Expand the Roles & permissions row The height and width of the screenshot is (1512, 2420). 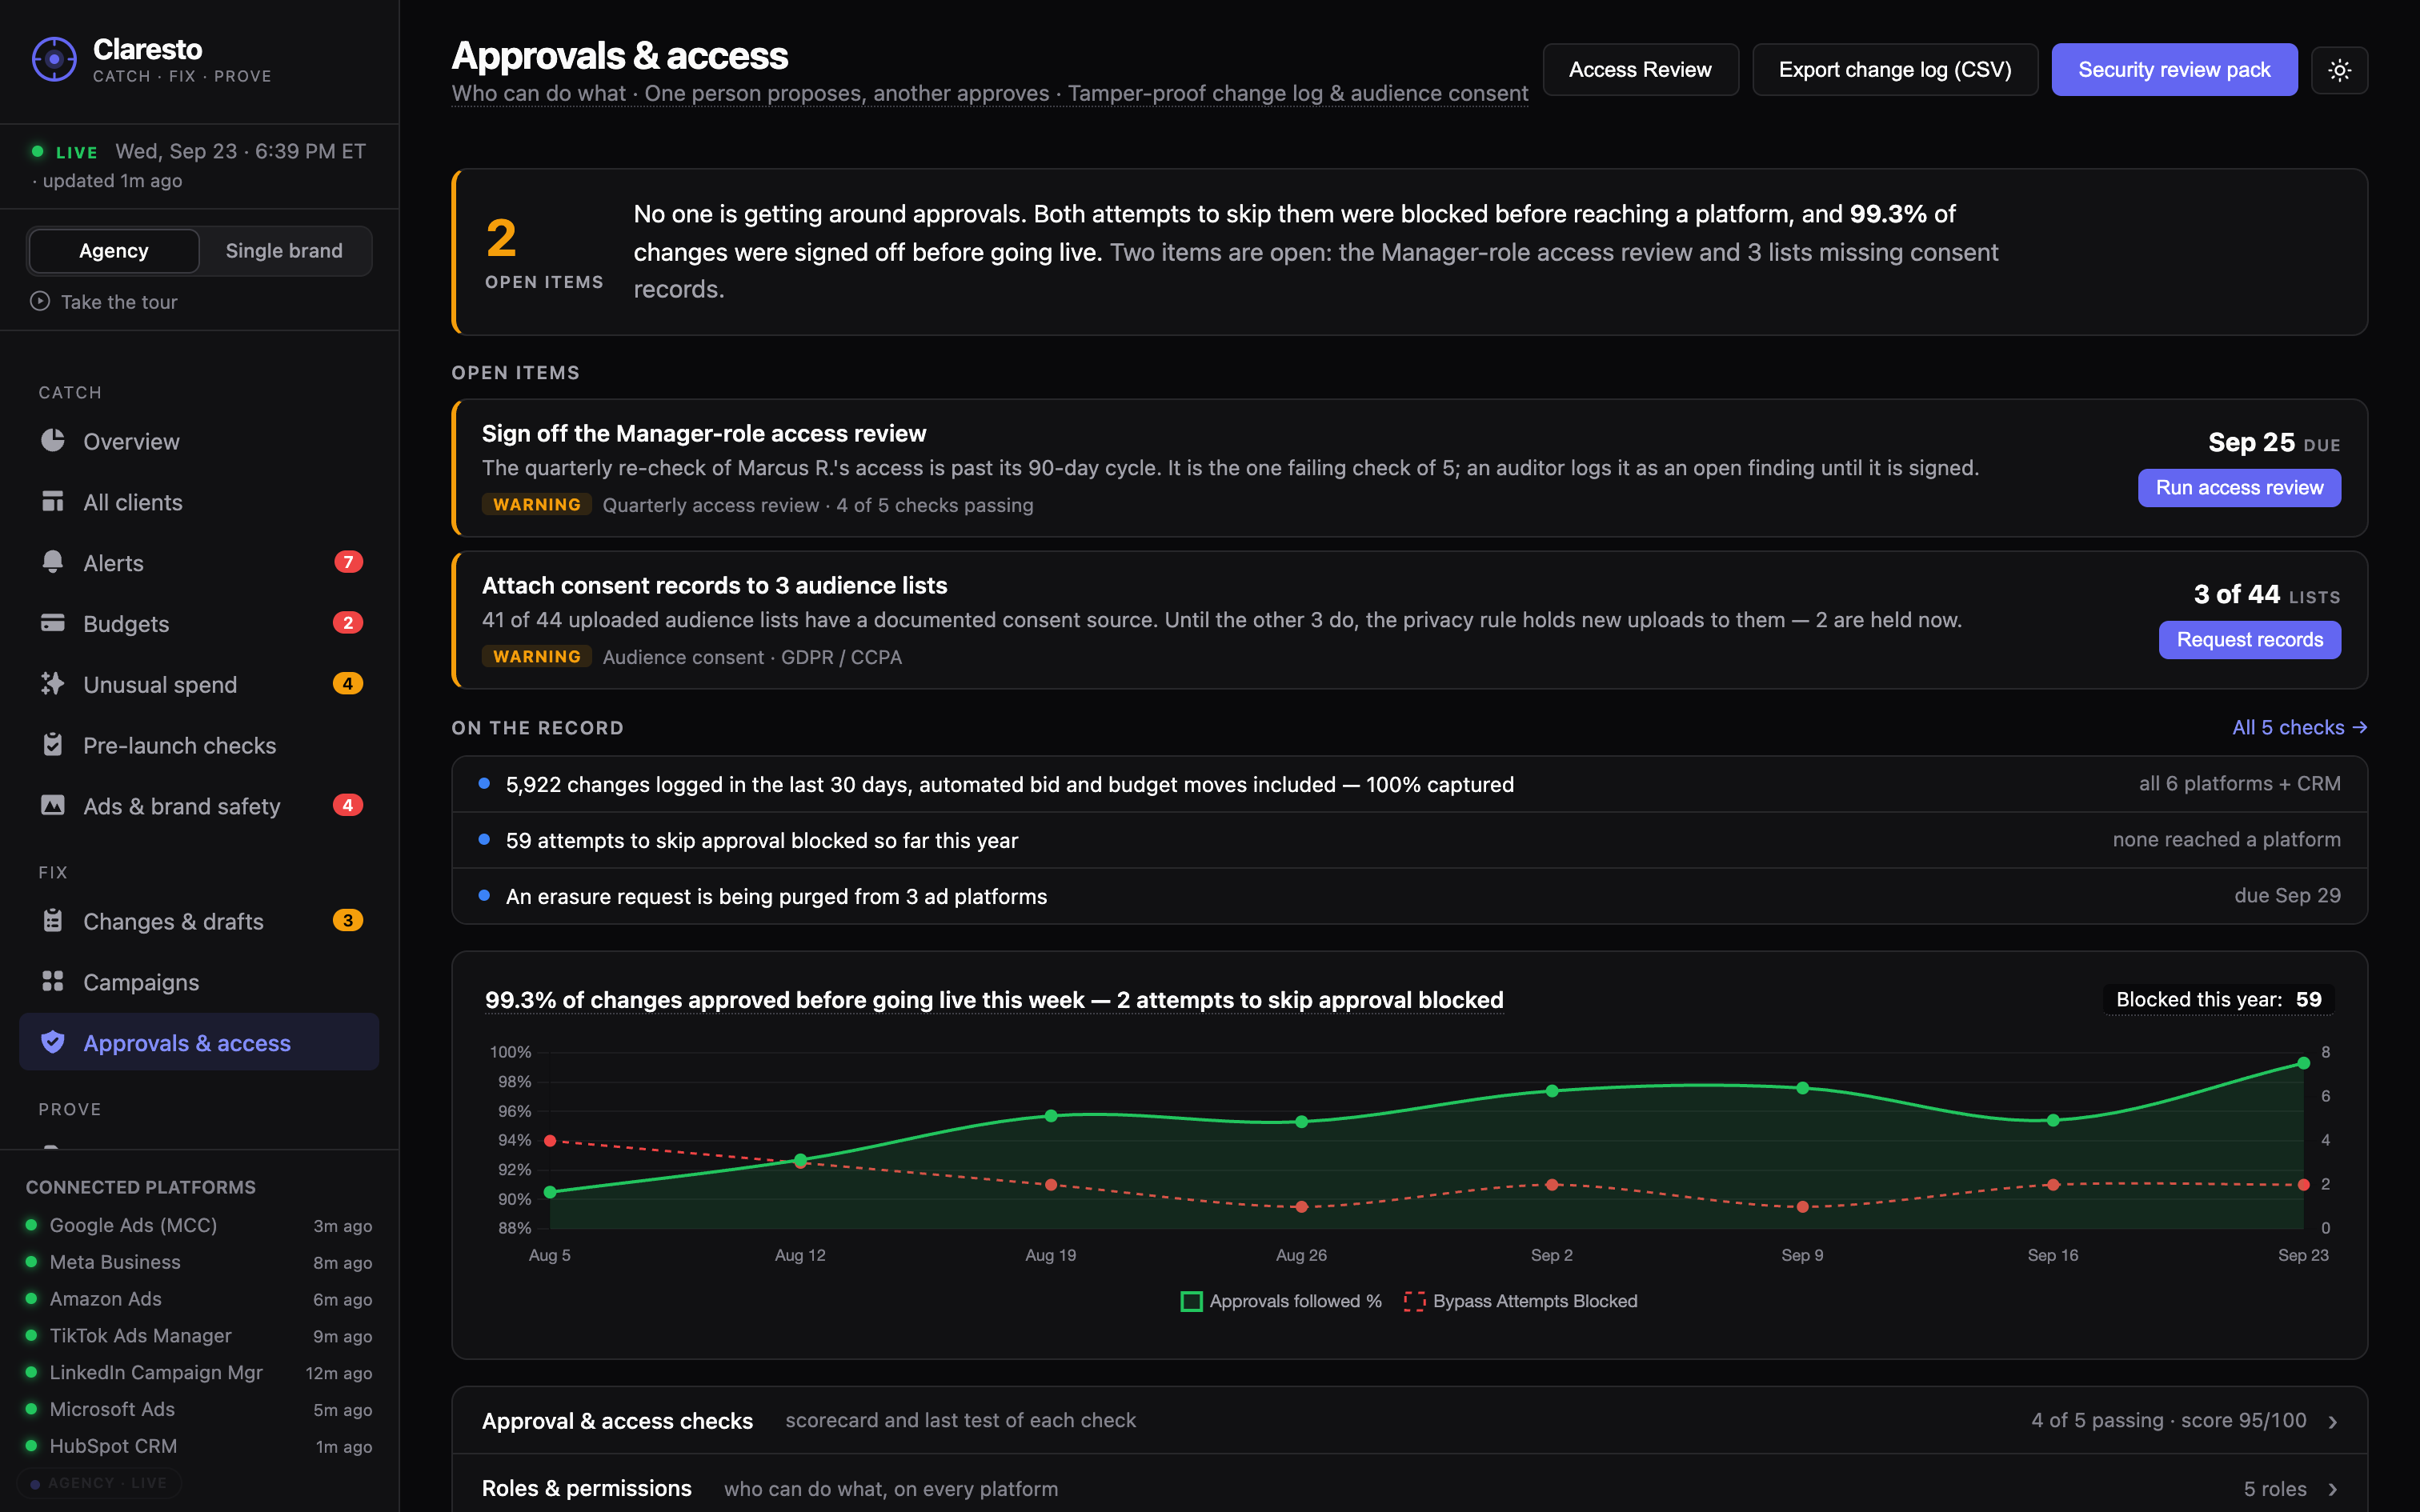click(x=1409, y=1488)
